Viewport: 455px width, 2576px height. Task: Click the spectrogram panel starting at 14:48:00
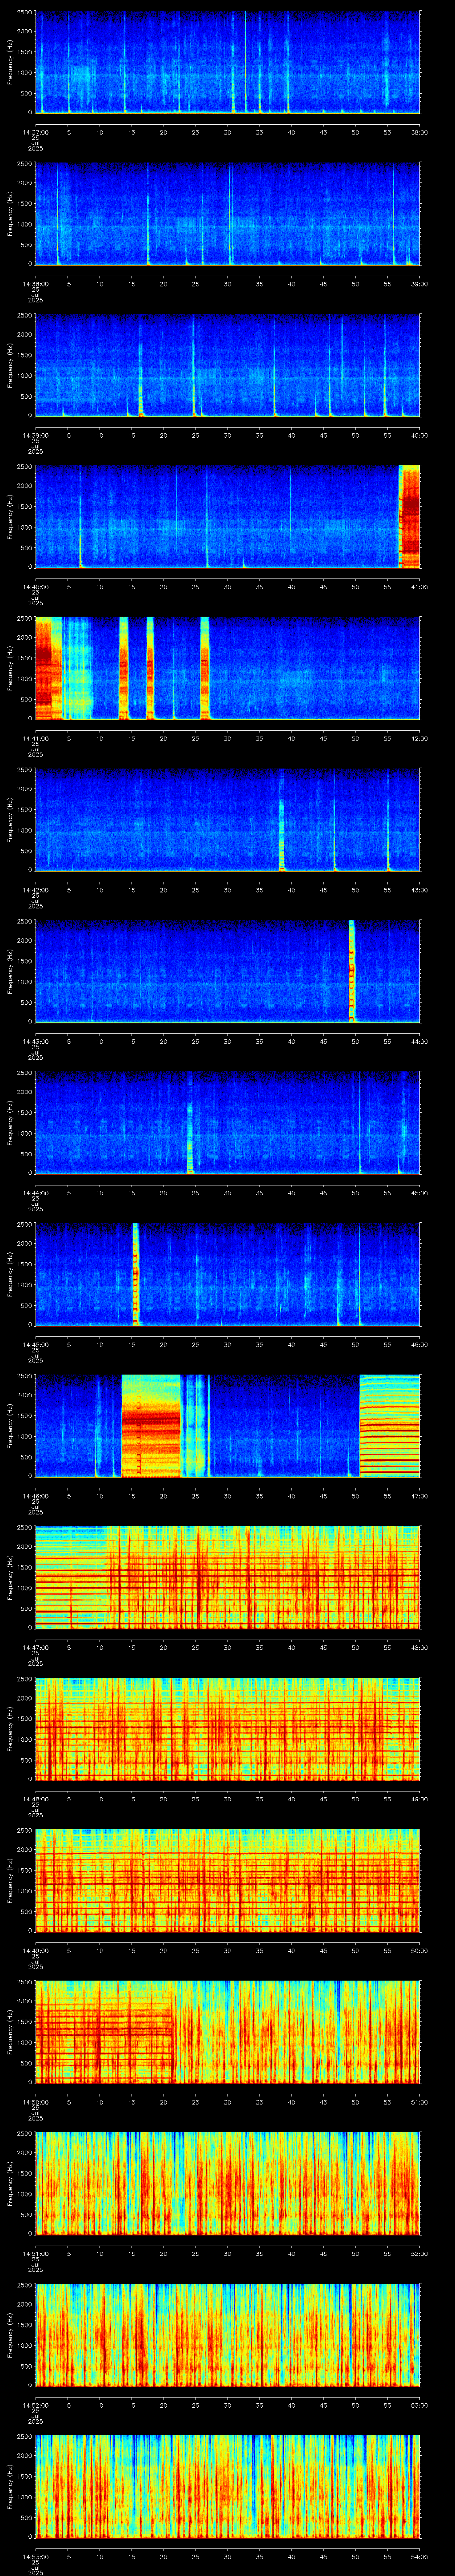pos(228,1729)
